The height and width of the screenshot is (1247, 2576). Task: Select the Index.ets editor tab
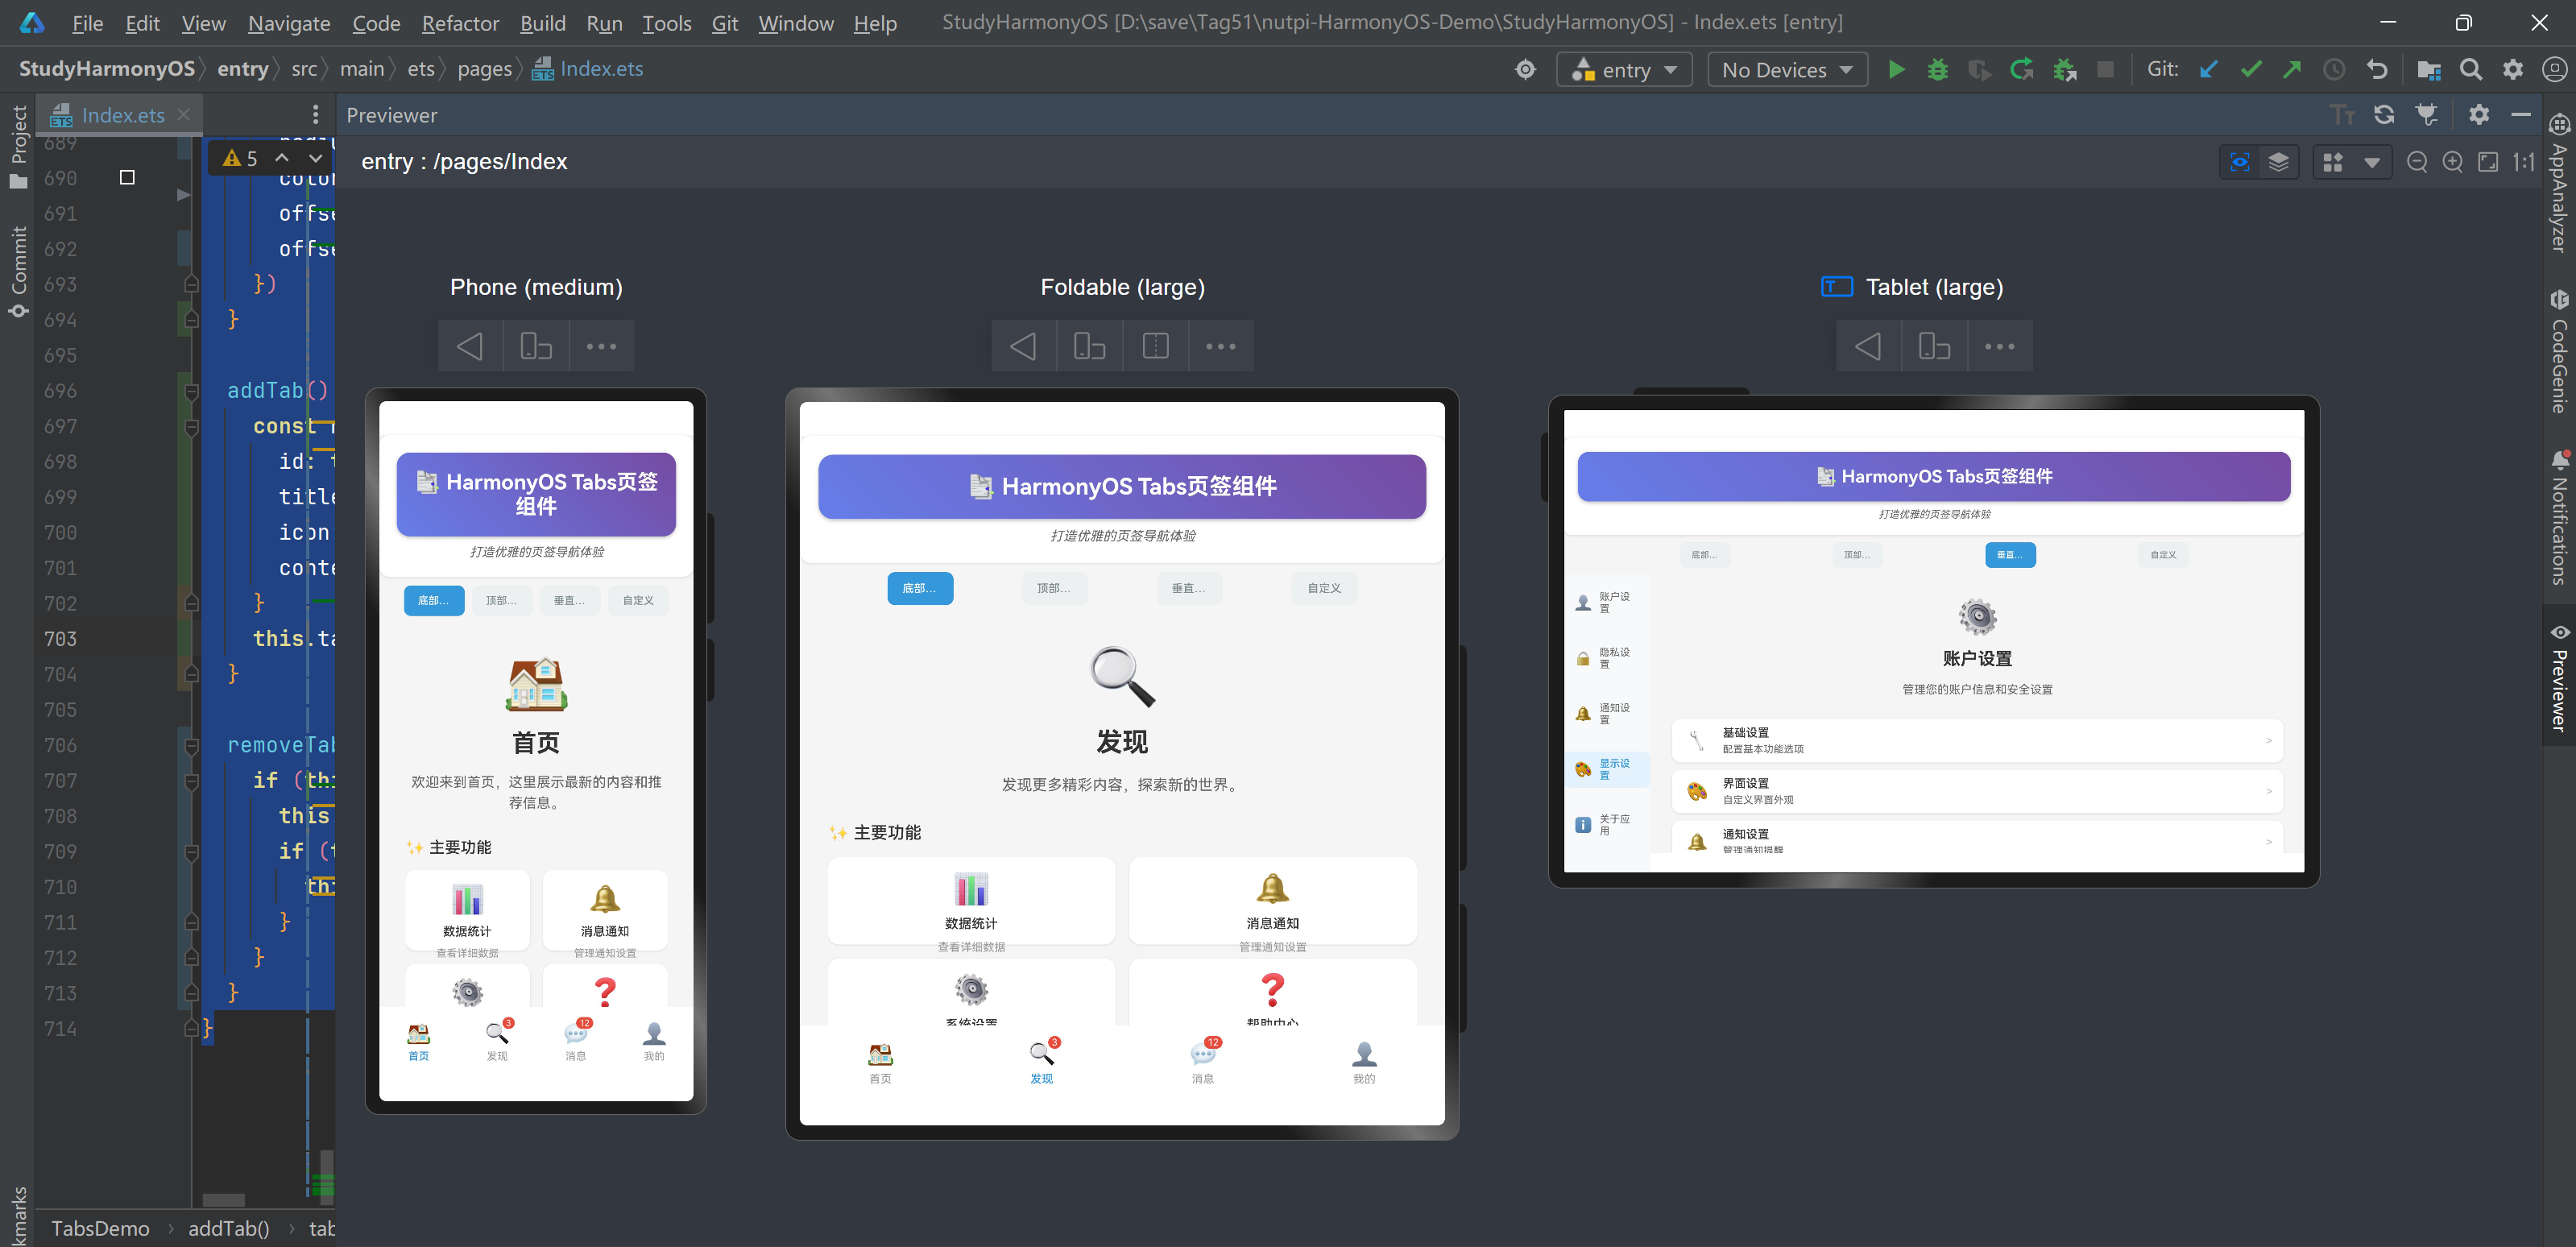click(x=122, y=115)
